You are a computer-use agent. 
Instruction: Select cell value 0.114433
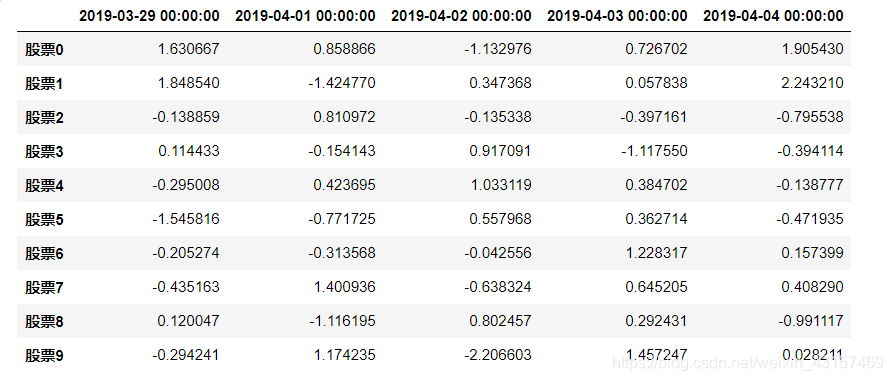pyautogui.click(x=189, y=151)
